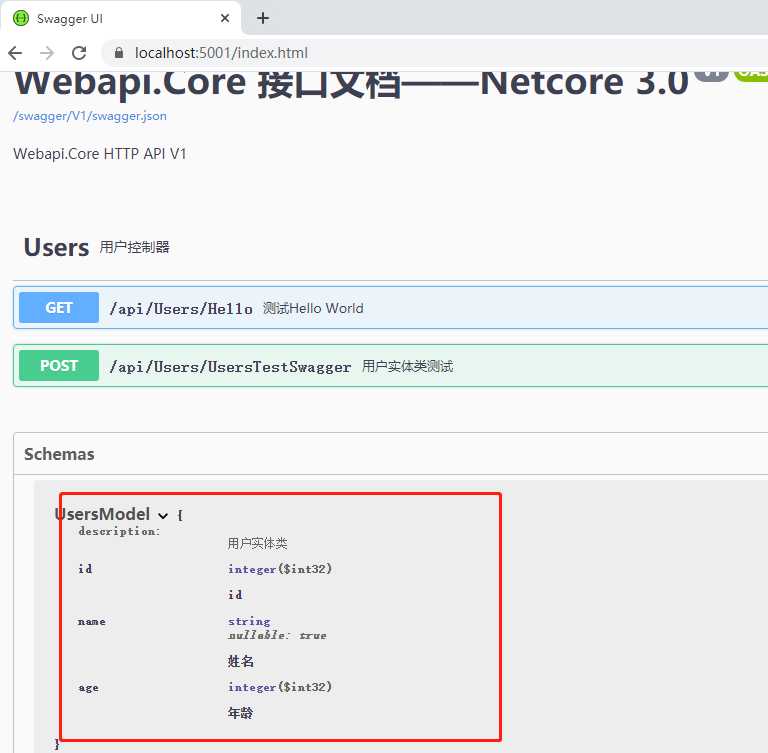Click the 测试Hello World summary text
The height and width of the screenshot is (753, 768).
click(313, 308)
